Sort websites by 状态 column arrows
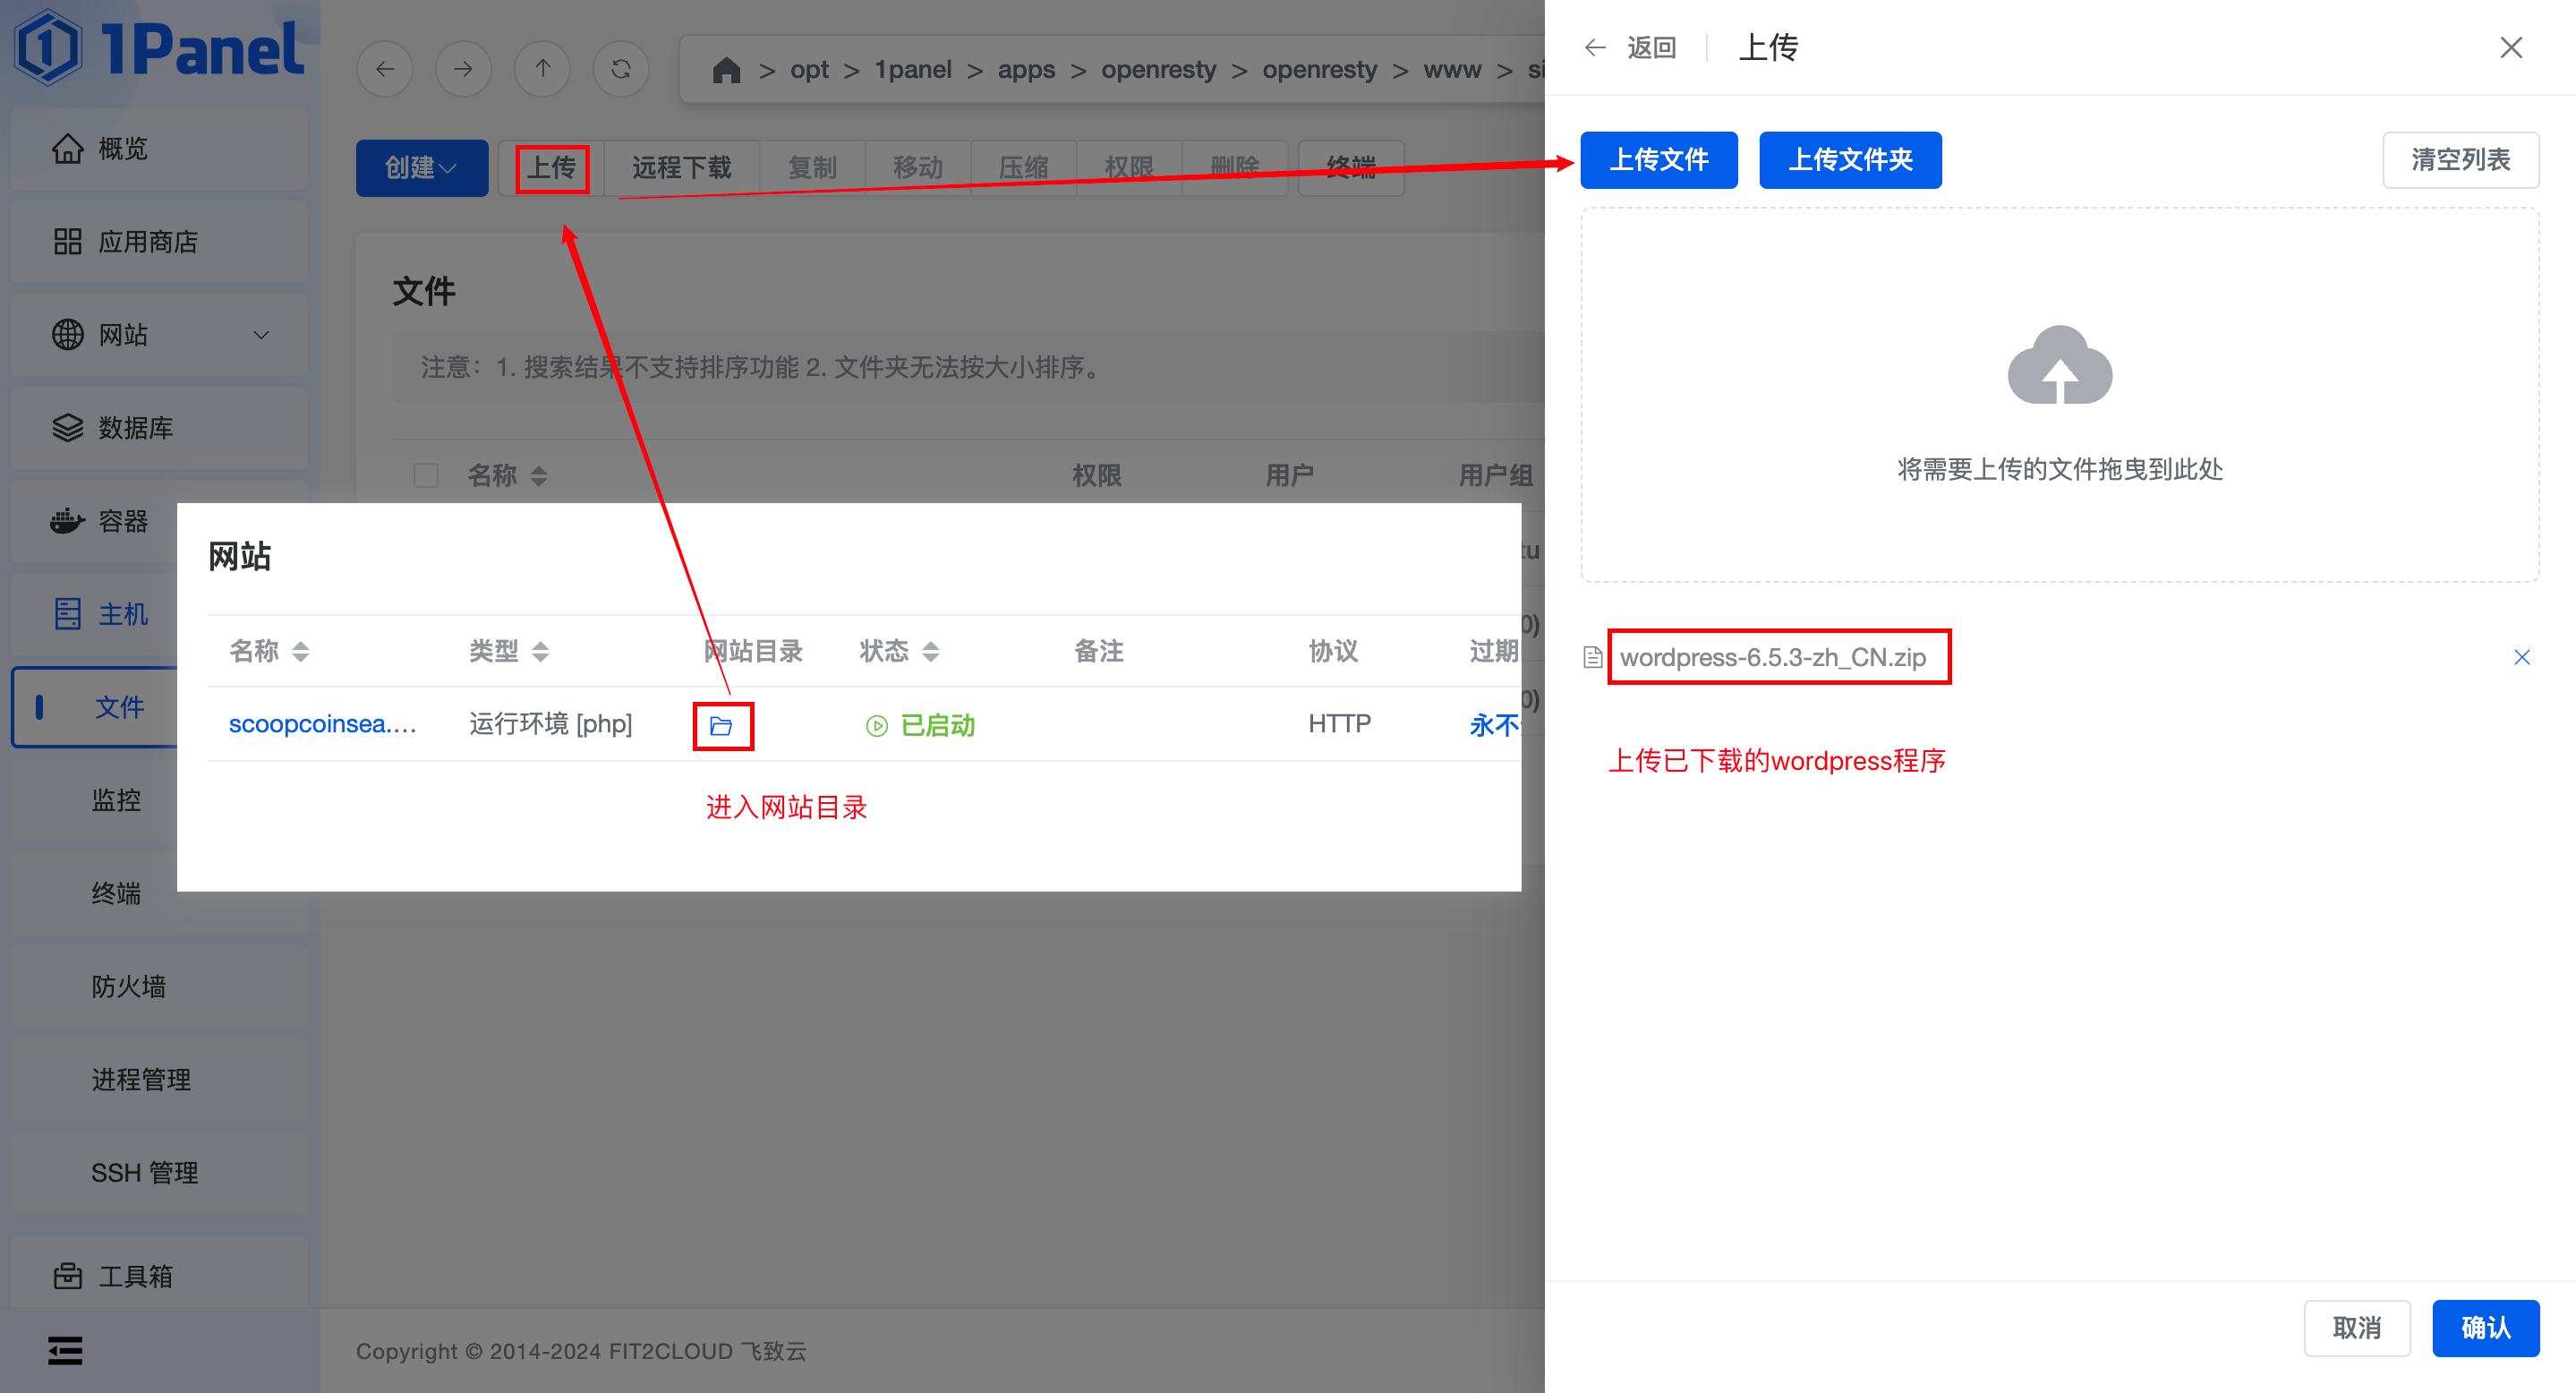 click(x=931, y=652)
